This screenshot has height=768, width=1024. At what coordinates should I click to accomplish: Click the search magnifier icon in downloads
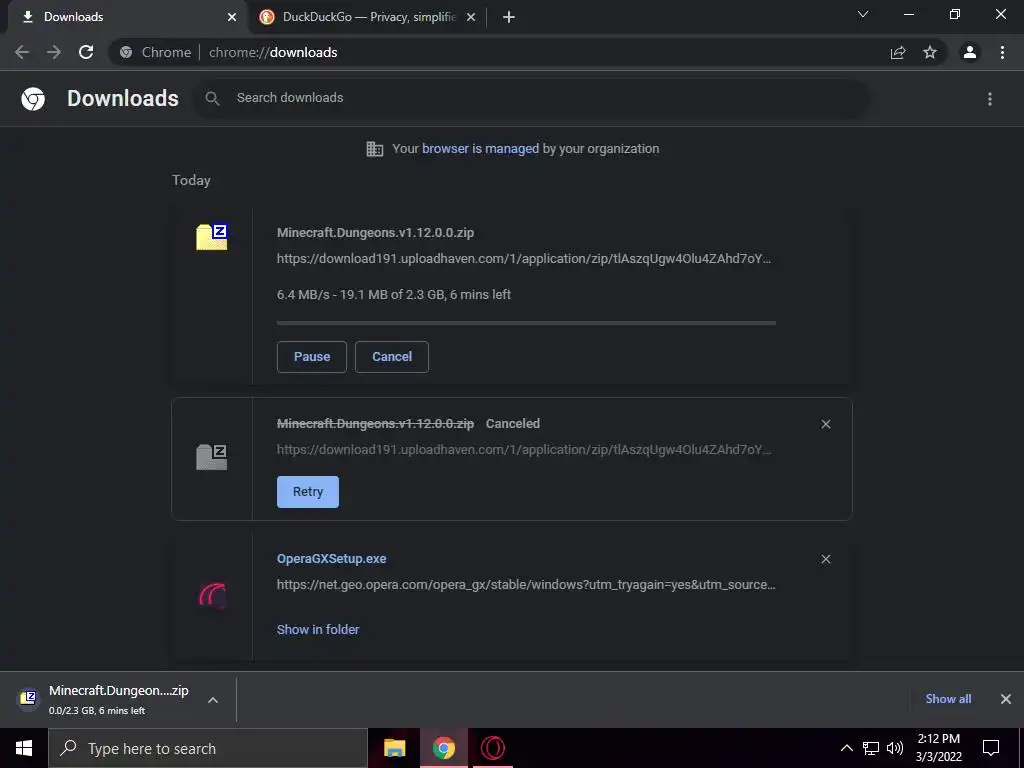click(x=212, y=98)
